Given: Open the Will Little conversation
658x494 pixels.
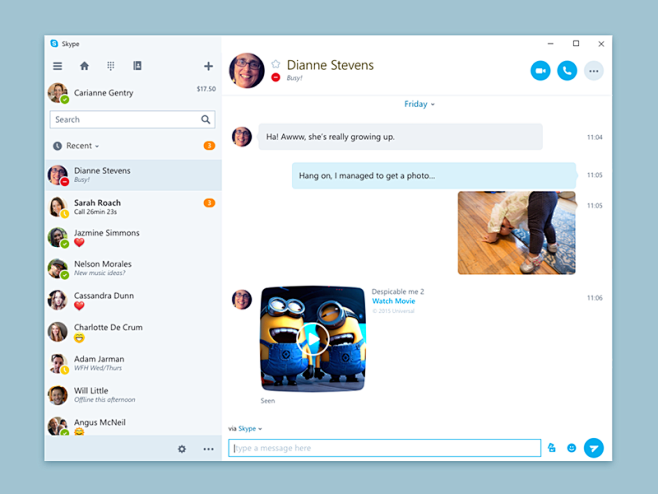Looking at the screenshot, I should [133, 395].
